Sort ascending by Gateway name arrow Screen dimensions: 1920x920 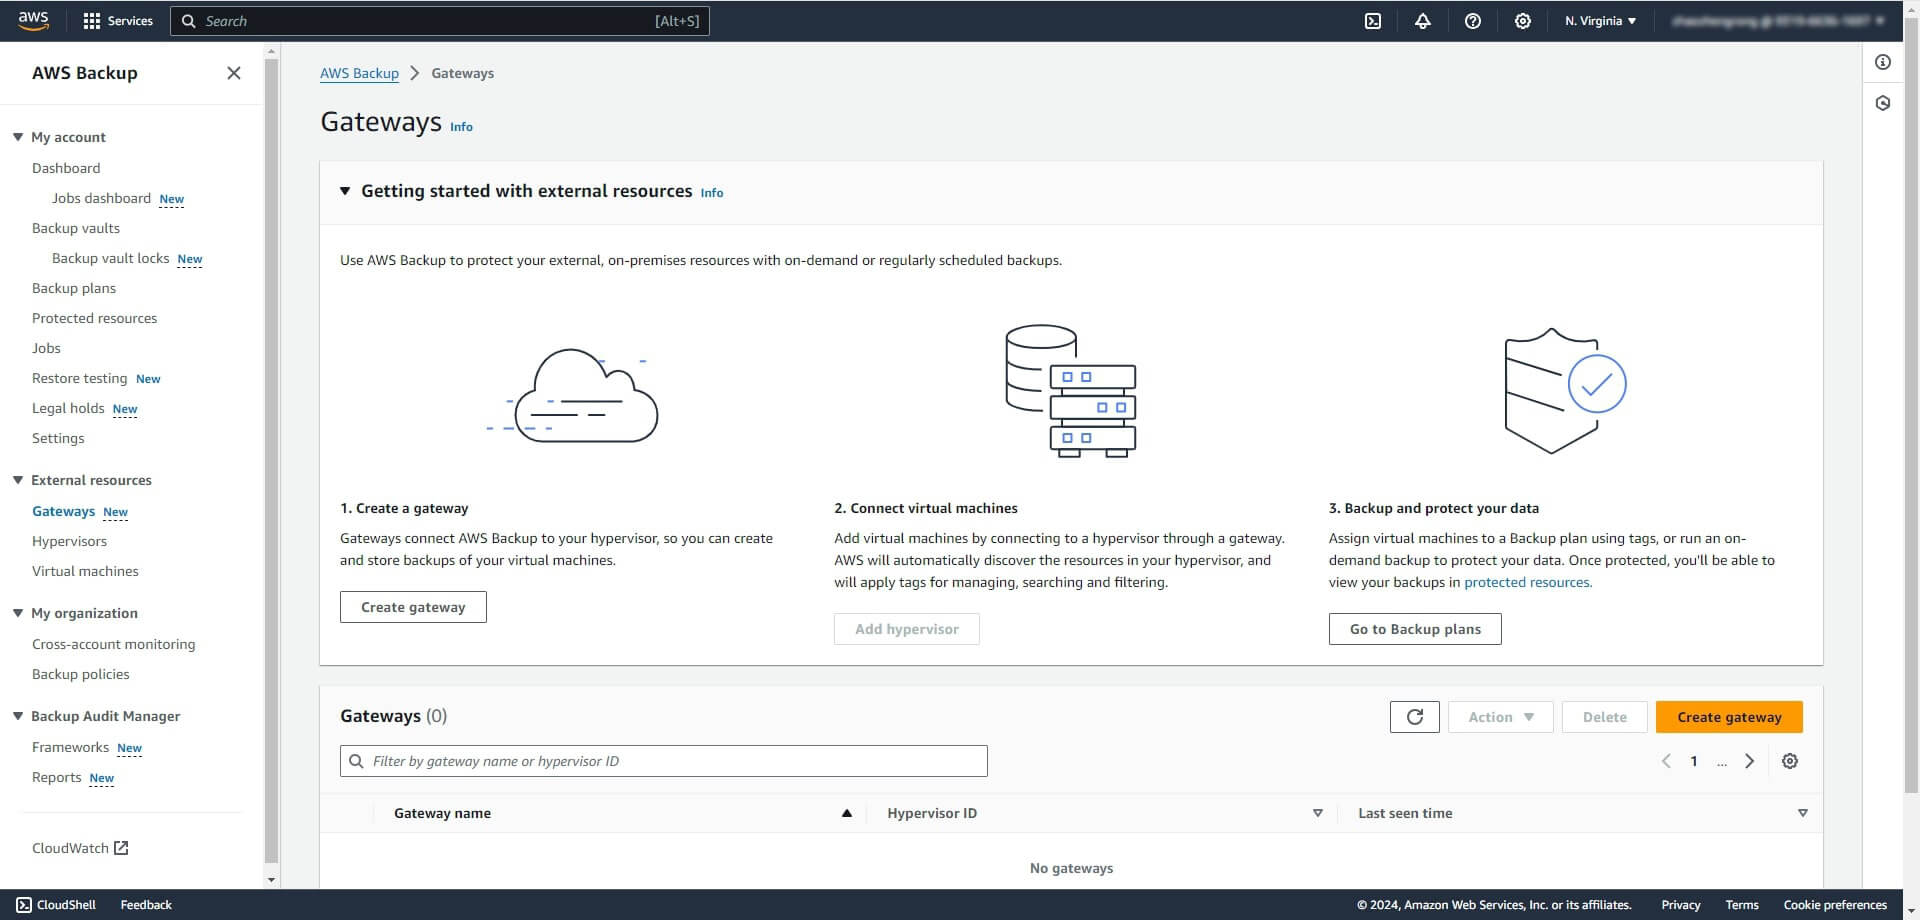[847, 813]
